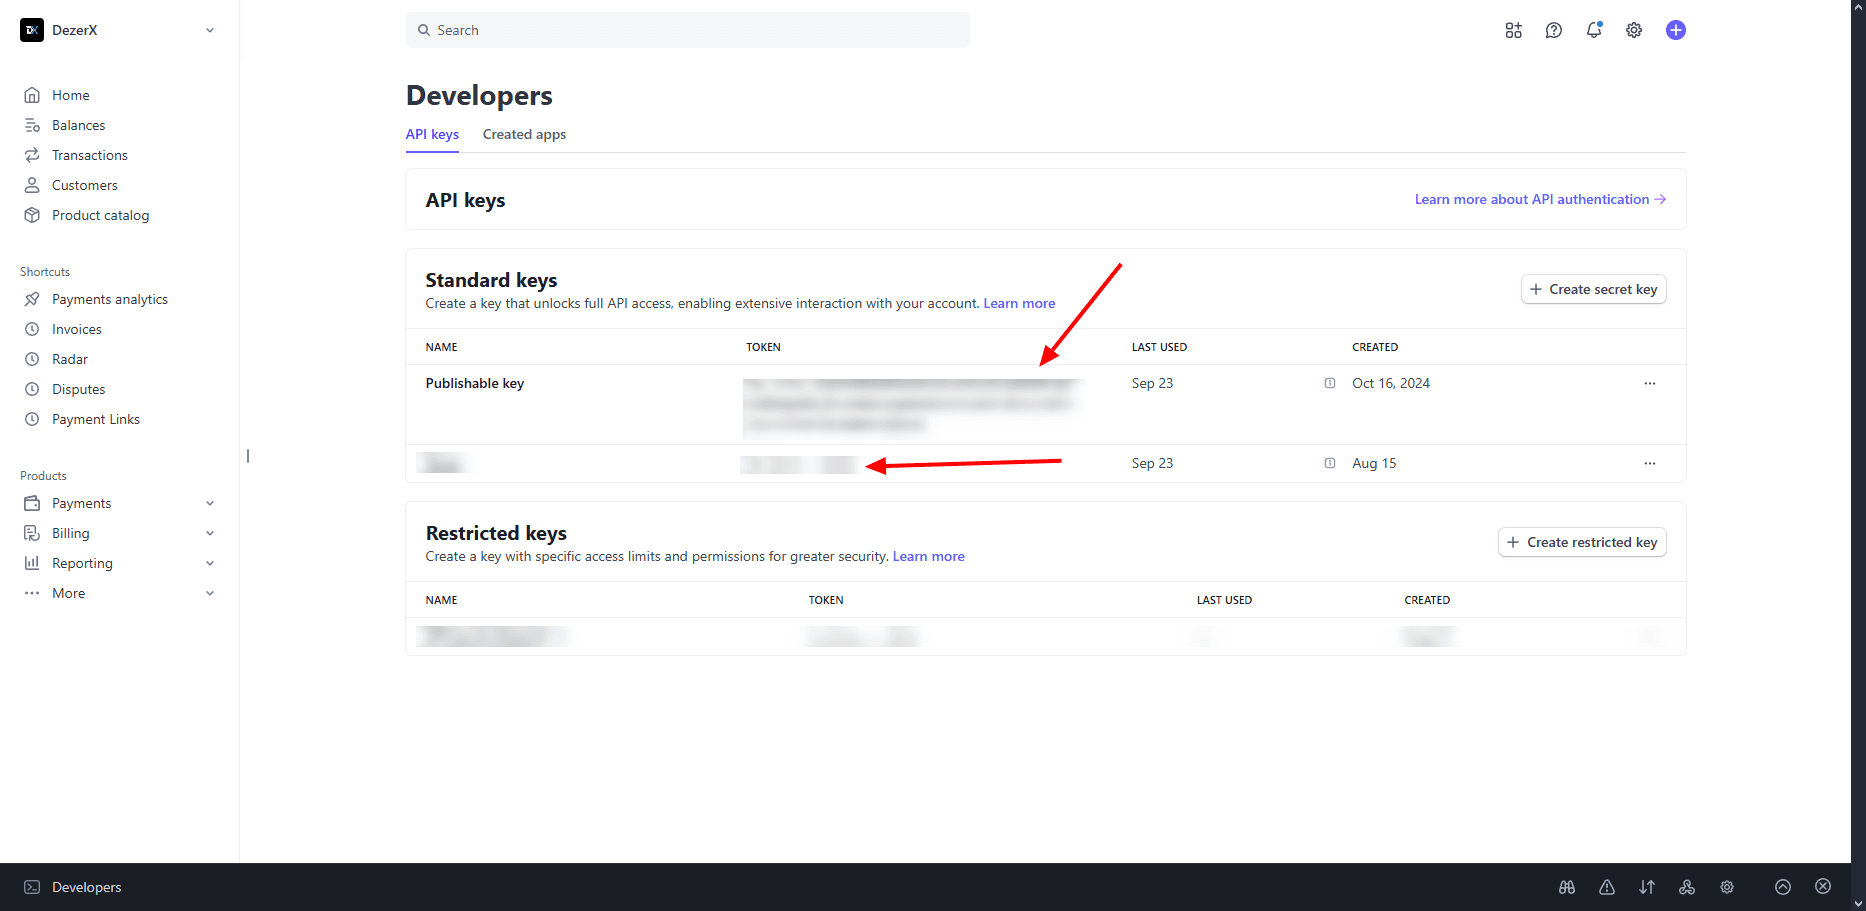The width and height of the screenshot is (1866, 911).
Task: Open the apps grid icon in top bar
Action: [1513, 30]
